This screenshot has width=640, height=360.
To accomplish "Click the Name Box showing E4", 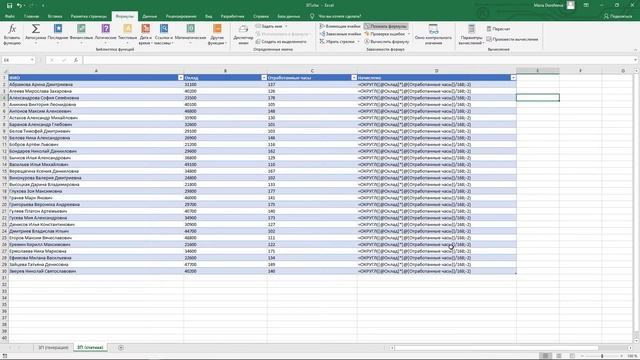I will pos(16,60).
